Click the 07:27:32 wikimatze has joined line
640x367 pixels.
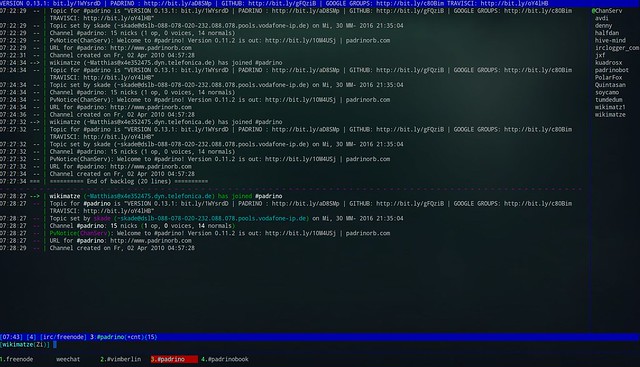pyautogui.click(x=166, y=122)
